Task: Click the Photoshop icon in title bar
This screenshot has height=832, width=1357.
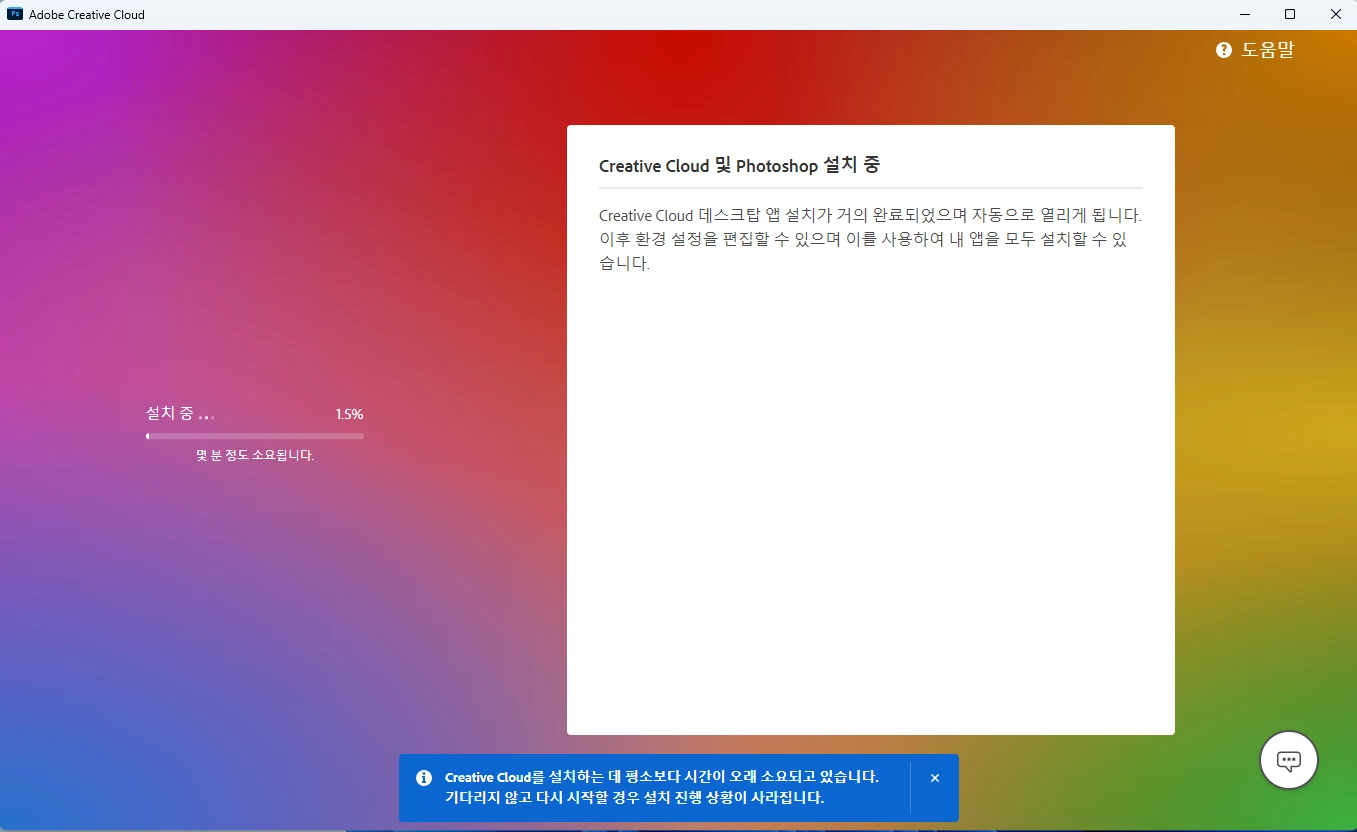Action: coord(15,14)
